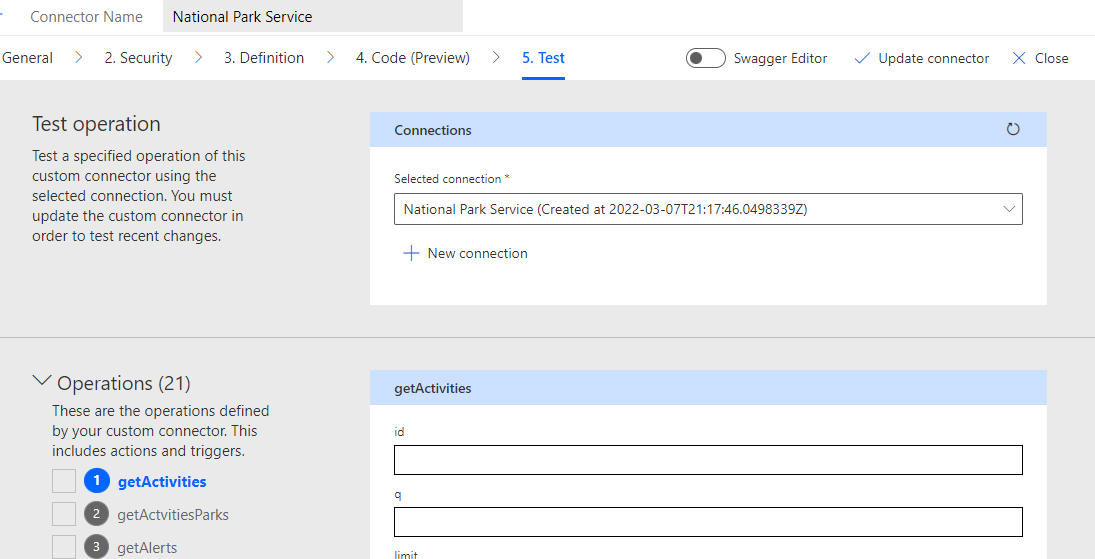The height and width of the screenshot is (559, 1095).
Task: Go to the 2. Security step
Action: 138,58
